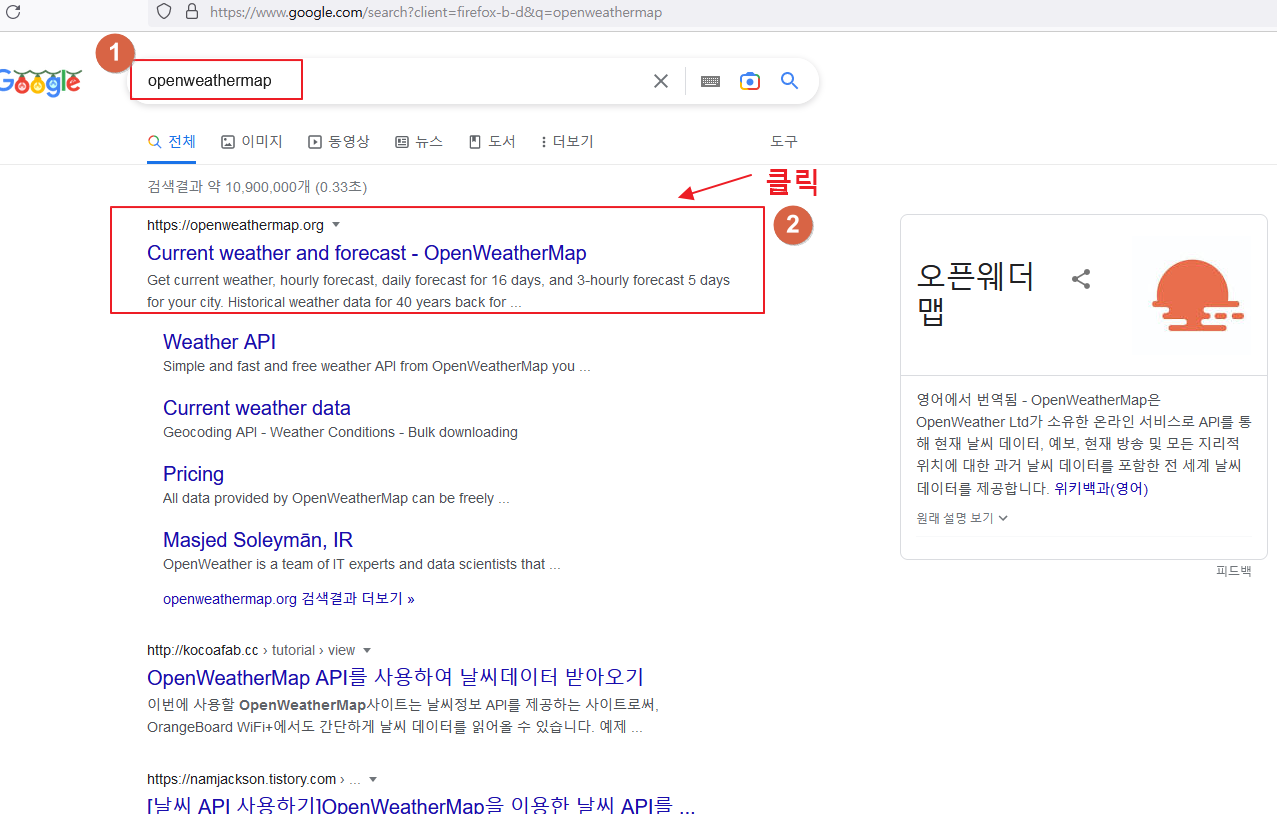Switch to the 뉴스 tab

click(x=419, y=142)
